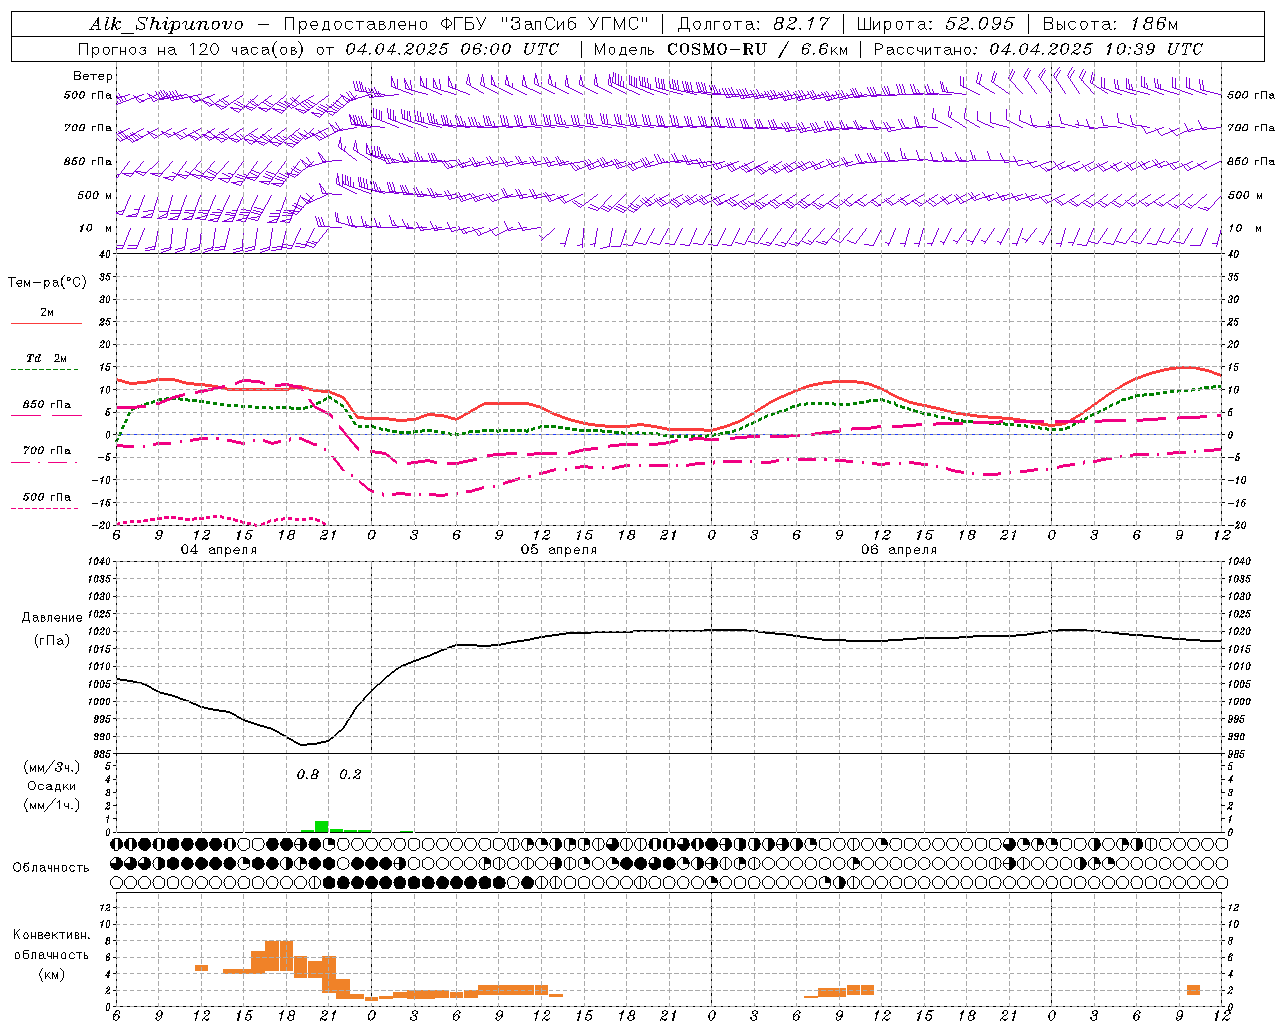Click the isolated orange convective bar at far right
Image resolution: width=1280 pixels, height=1024 pixels.
tap(1193, 990)
